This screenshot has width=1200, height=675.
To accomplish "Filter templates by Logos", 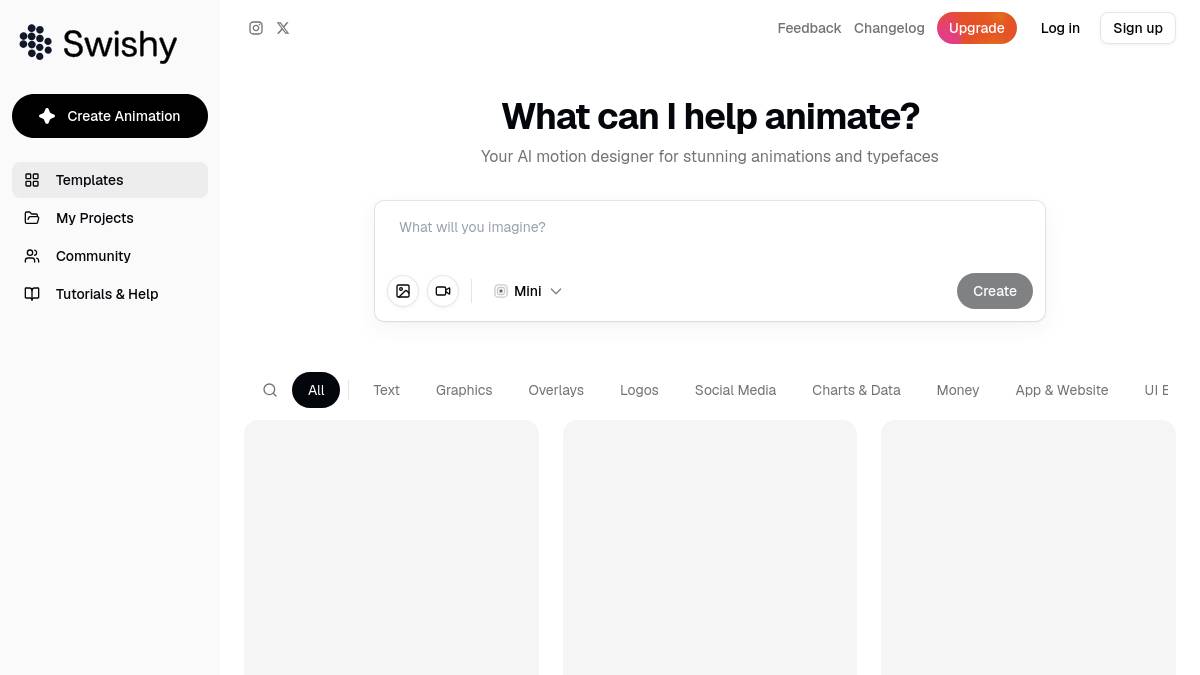I will [x=639, y=390].
